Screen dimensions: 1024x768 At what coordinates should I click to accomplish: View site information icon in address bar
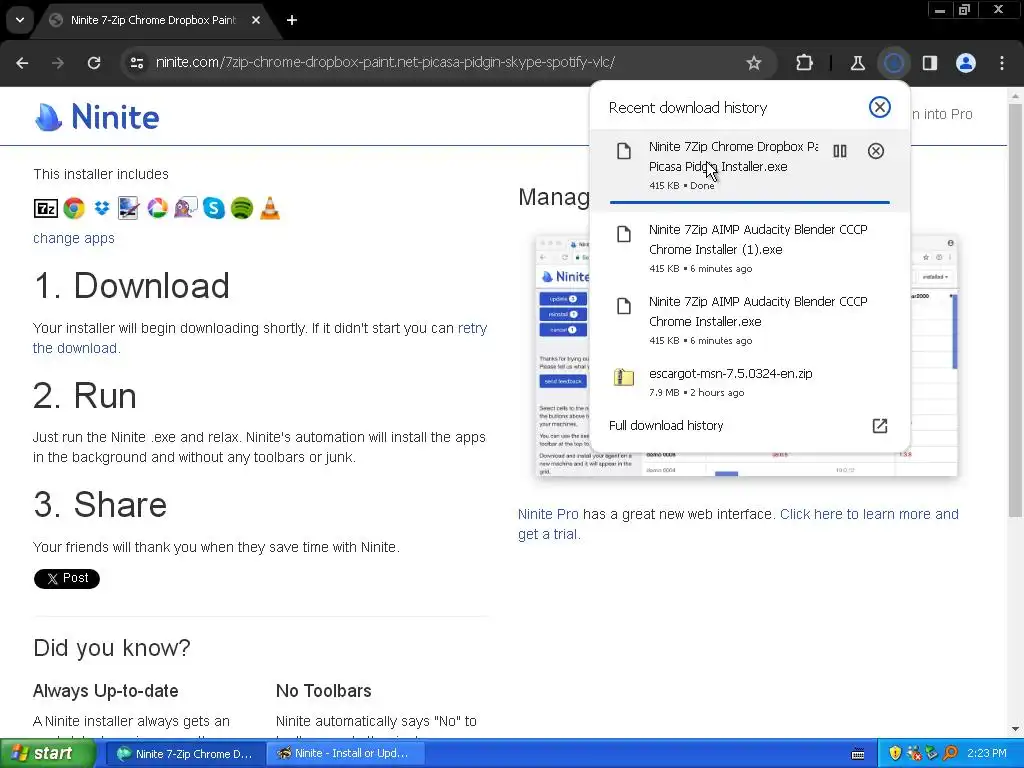[137, 63]
